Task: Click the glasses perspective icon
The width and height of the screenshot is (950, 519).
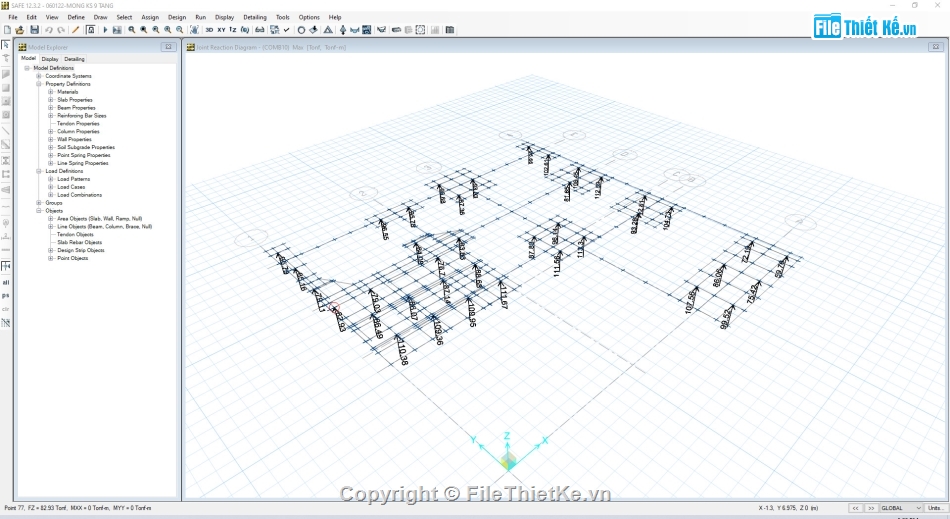Action: point(259,30)
